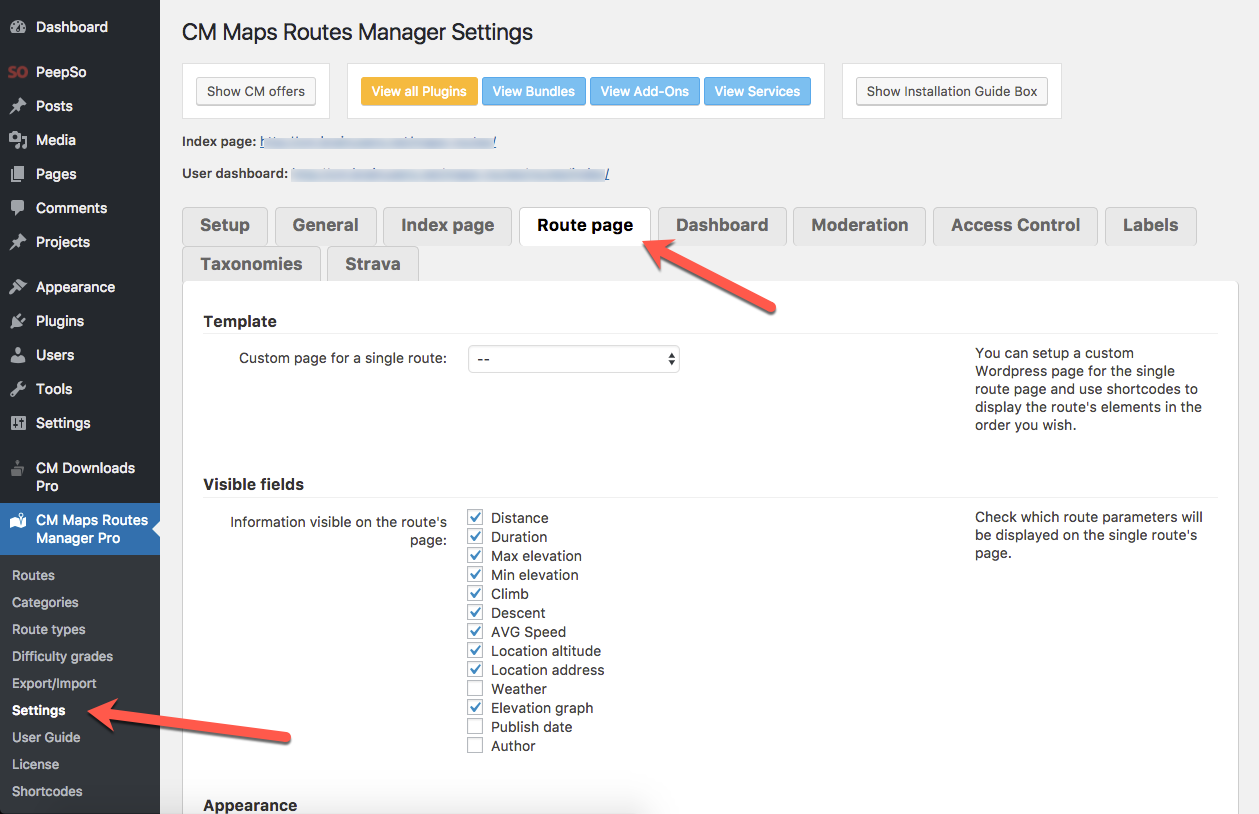Click the Appearance paintbrush icon
Screen dimensions: 1259x814
click(x=18, y=287)
